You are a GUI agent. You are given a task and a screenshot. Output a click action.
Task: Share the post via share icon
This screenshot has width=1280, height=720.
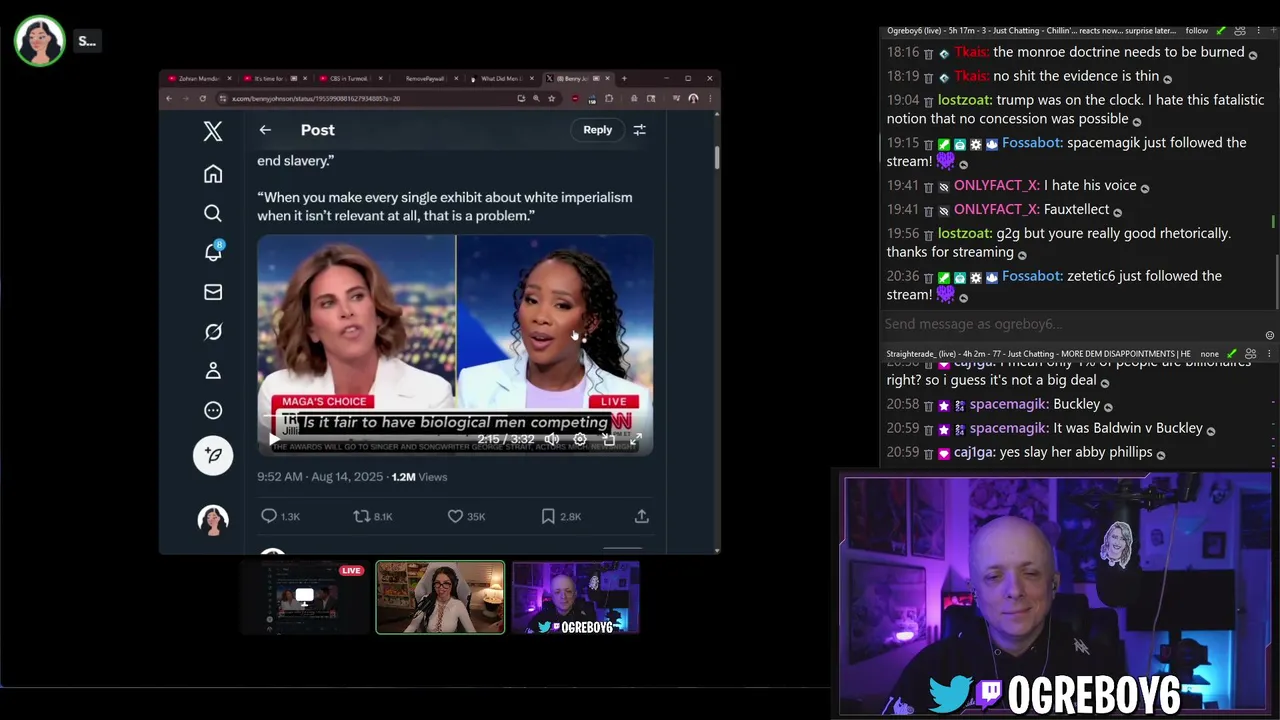point(642,516)
